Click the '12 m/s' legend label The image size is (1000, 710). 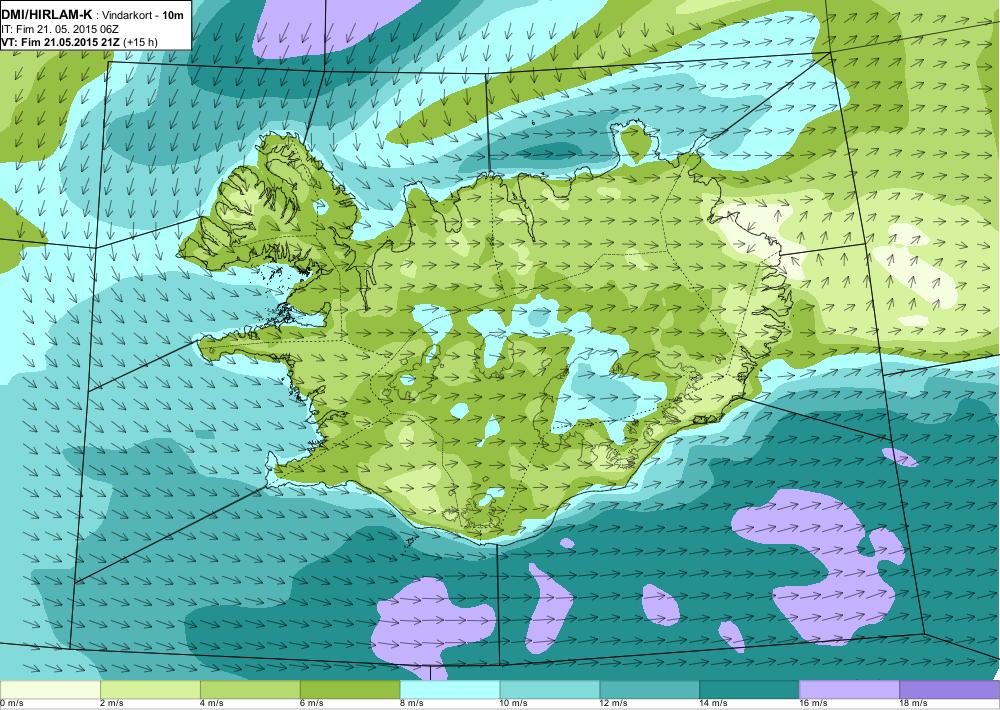(614, 704)
